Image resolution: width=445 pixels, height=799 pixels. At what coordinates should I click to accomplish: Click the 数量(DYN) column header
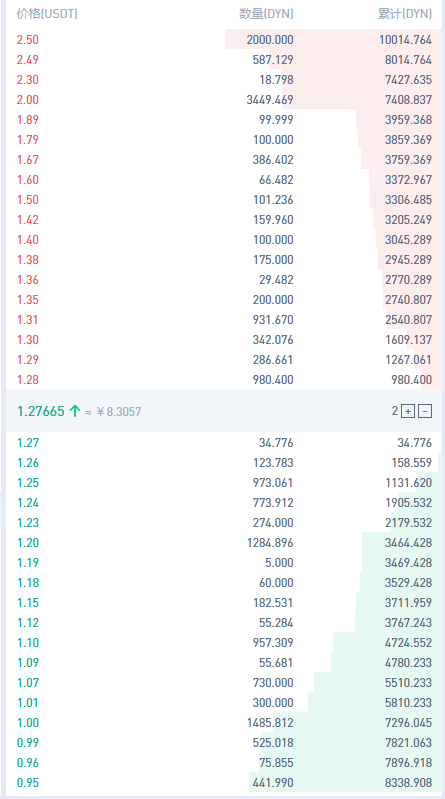tap(267, 14)
